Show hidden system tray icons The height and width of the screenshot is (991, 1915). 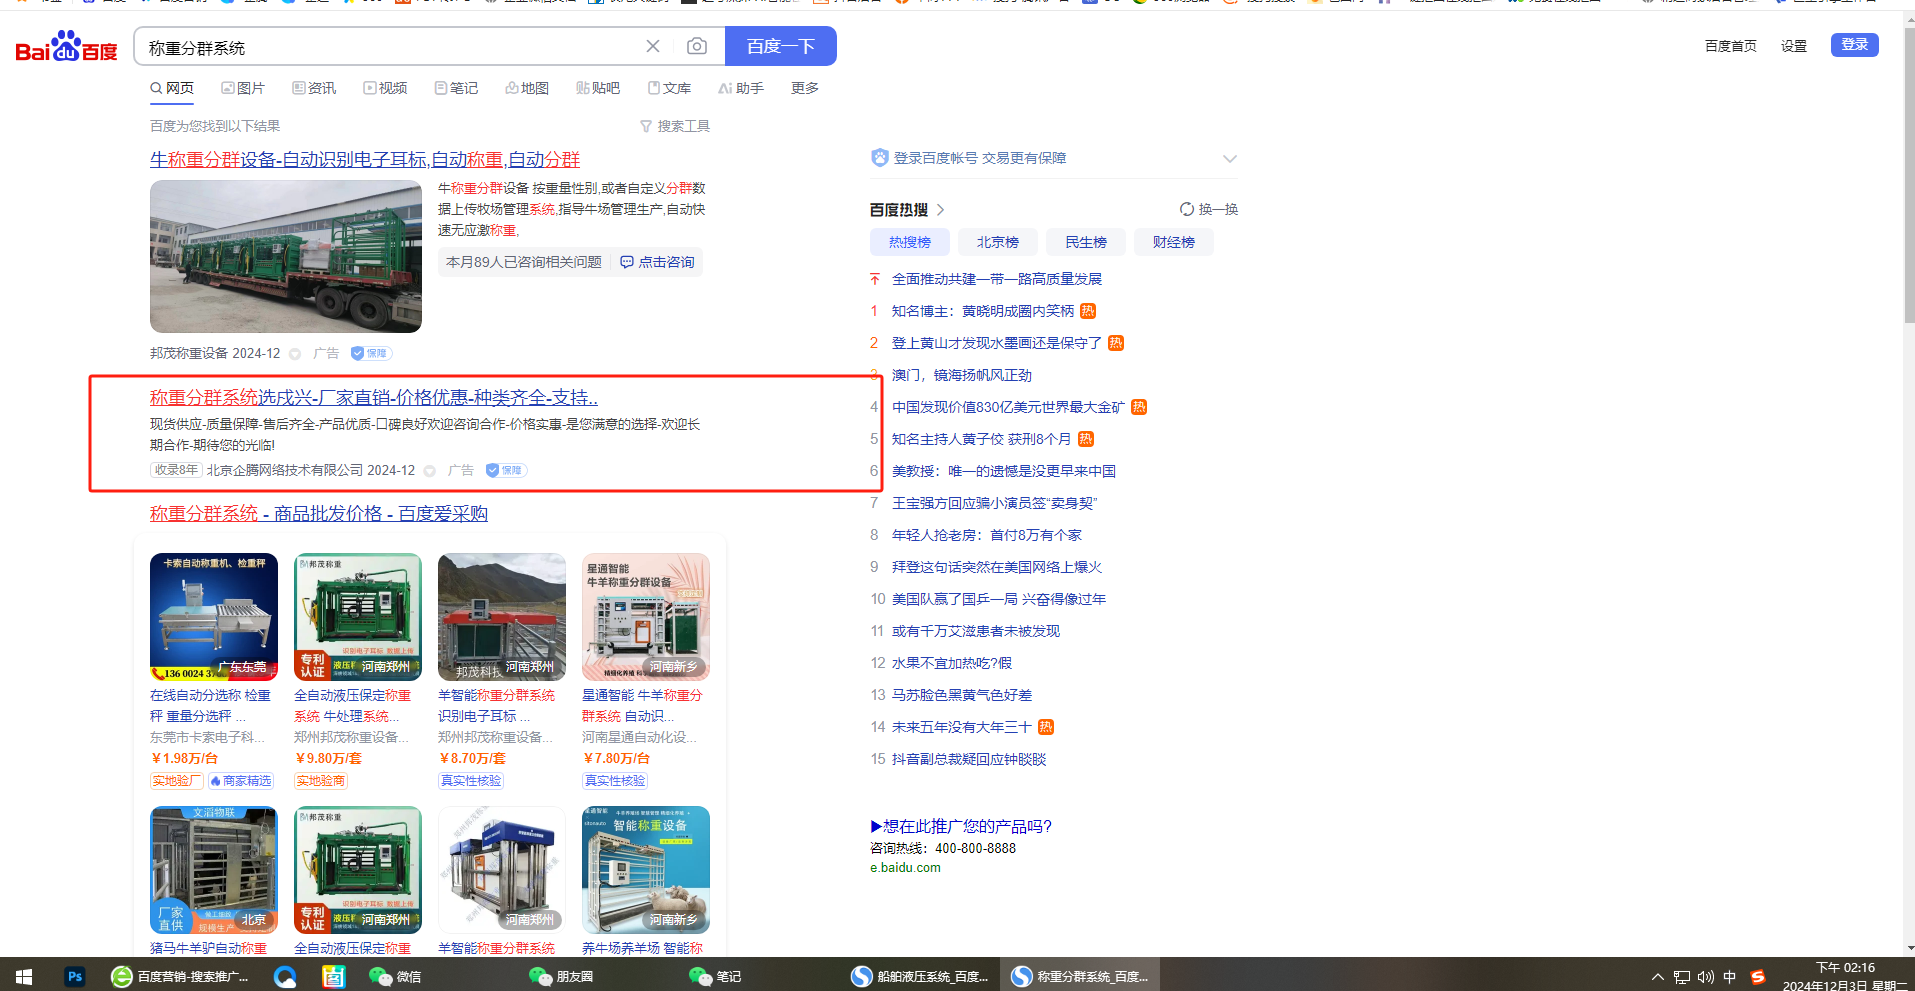pyautogui.click(x=1657, y=977)
